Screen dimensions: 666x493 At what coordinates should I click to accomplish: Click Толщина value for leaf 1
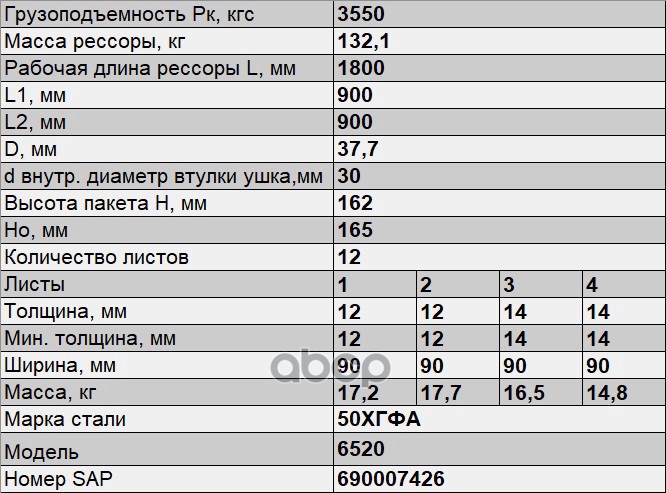(349, 312)
